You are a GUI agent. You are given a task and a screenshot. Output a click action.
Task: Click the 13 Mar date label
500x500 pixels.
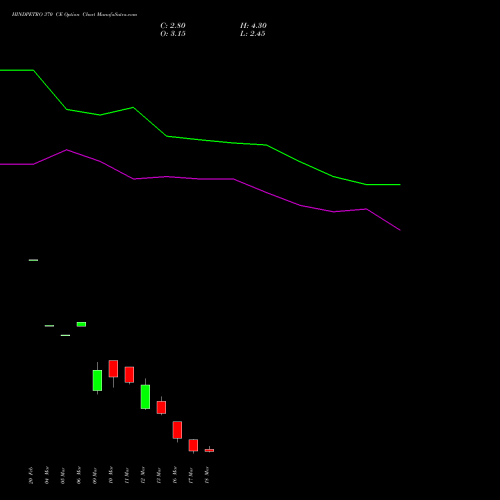159,475
